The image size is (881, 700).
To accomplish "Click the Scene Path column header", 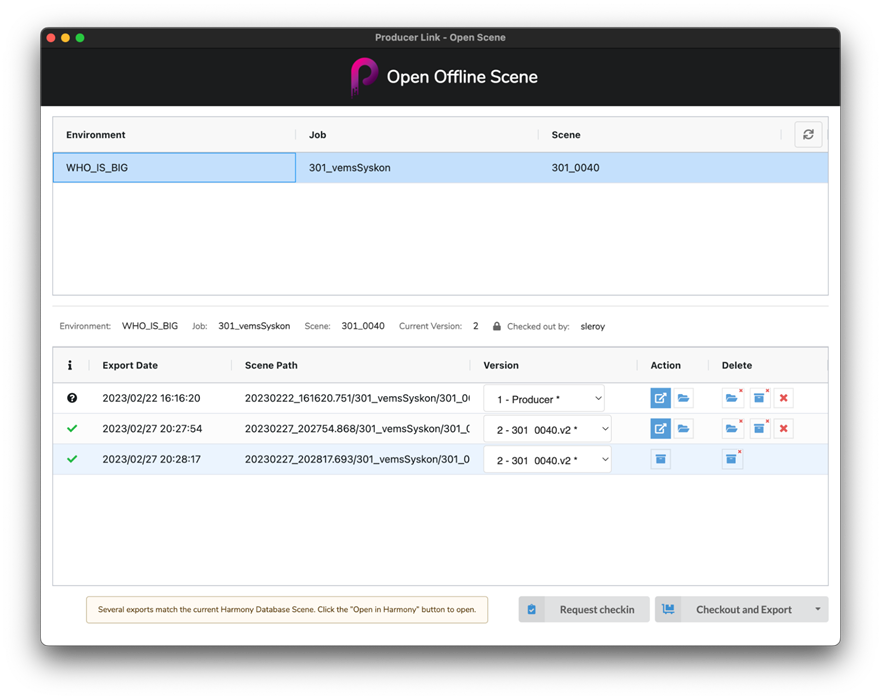I will (271, 365).
